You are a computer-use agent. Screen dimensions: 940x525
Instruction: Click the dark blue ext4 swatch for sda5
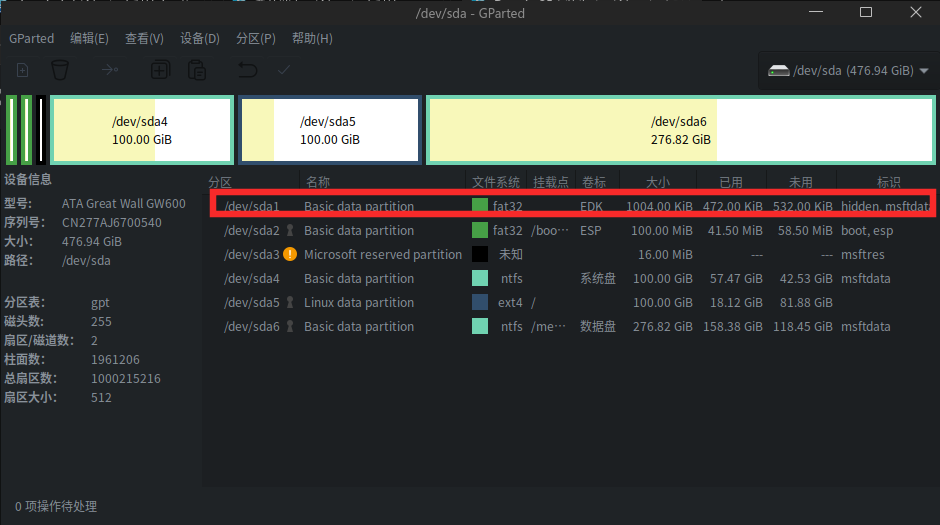pyautogui.click(x=480, y=302)
